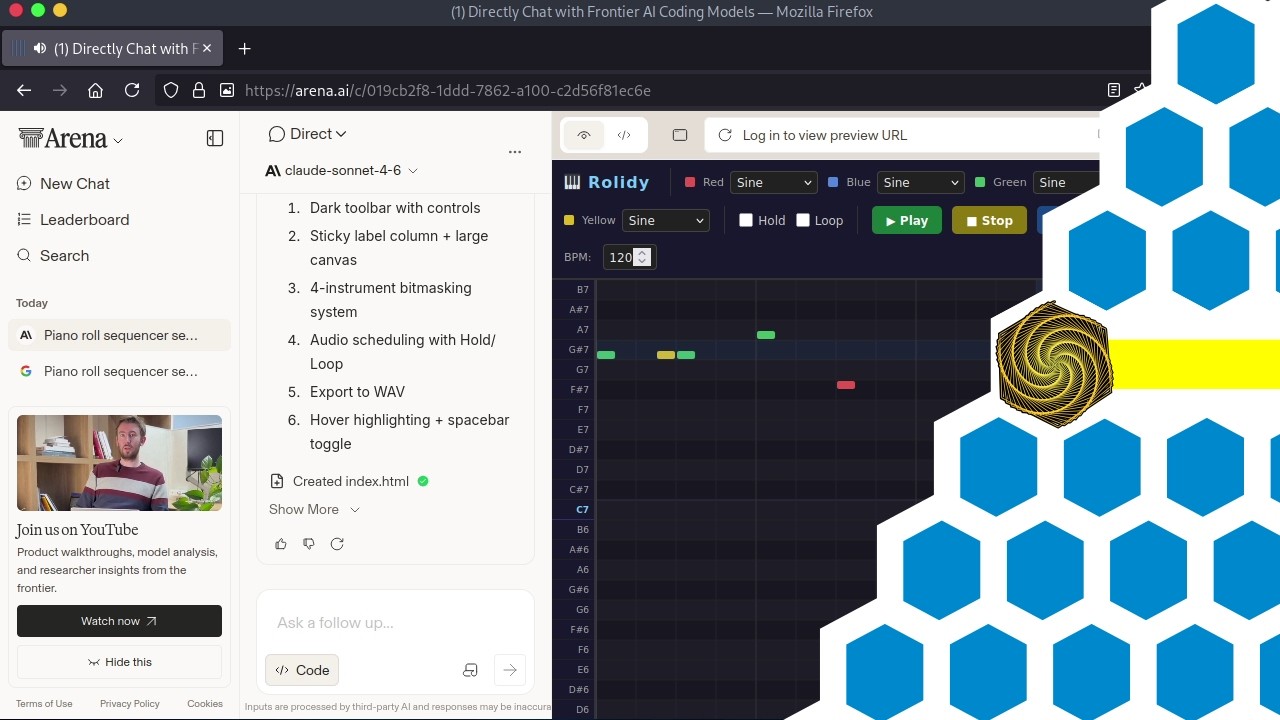Give thumbs up to the response
This screenshot has width=1280, height=720.
(281, 544)
